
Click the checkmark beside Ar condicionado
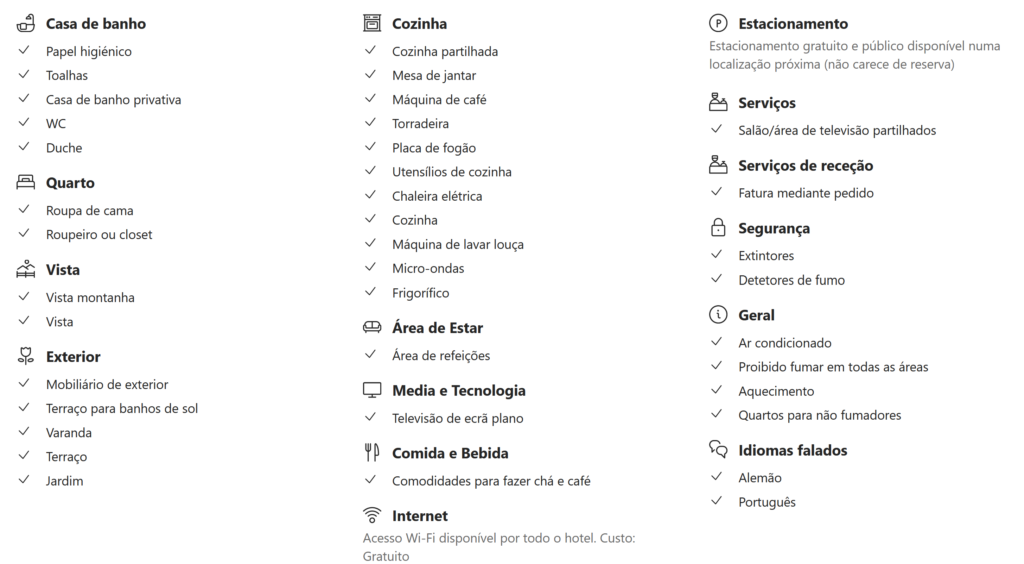pyautogui.click(x=716, y=343)
